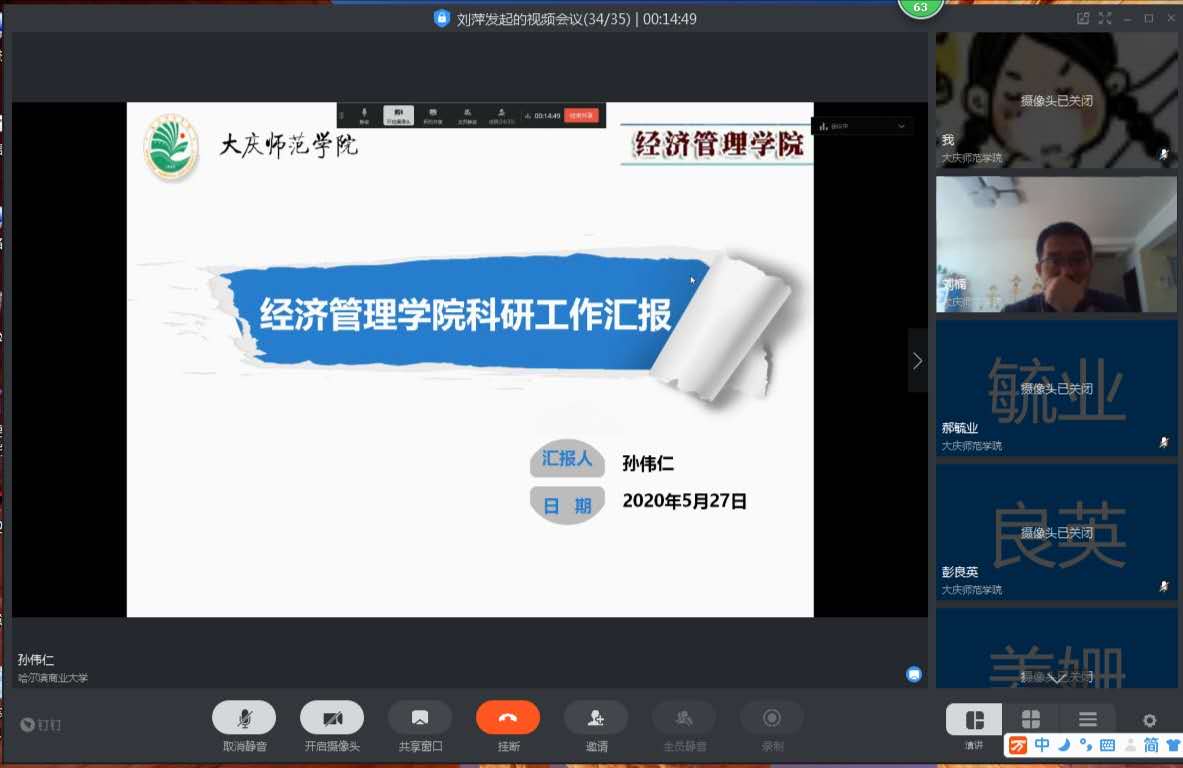Enter full screen mode icon
The width and height of the screenshot is (1183, 768).
(x=1105, y=18)
